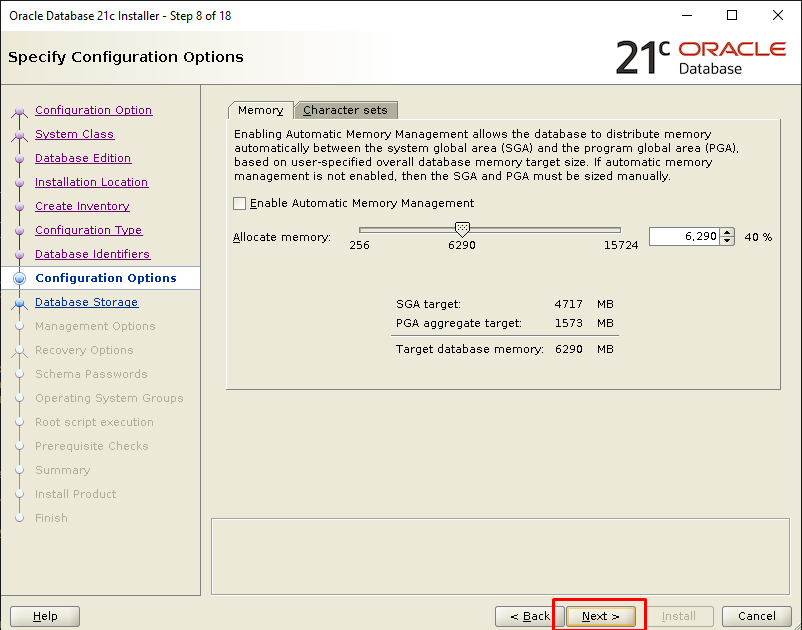Go back with the Back button

[x=530, y=616]
